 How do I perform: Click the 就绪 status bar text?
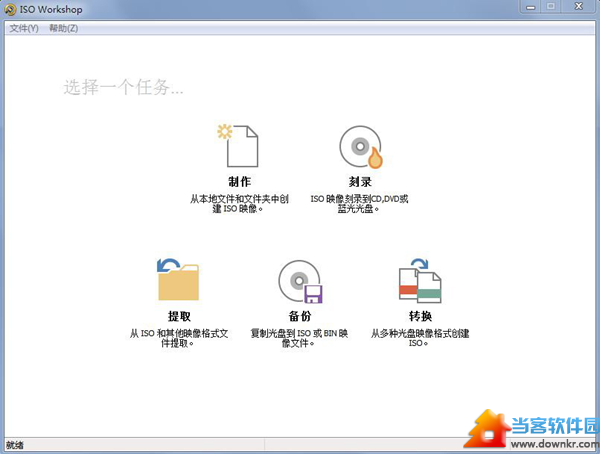[15, 445]
